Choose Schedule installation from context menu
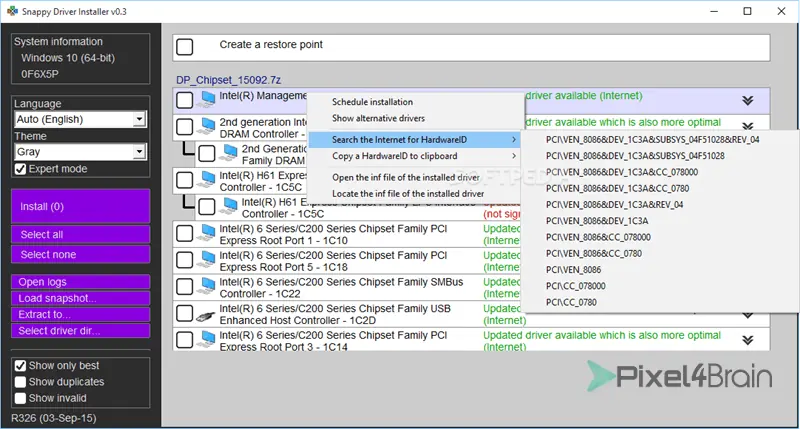This screenshot has height=429, width=800. [x=372, y=102]
